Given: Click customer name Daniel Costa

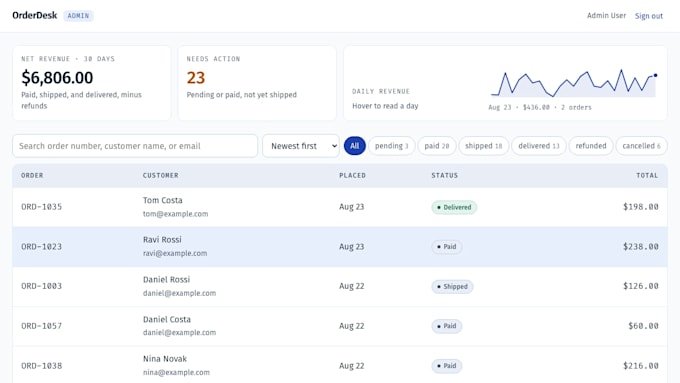Looking at the screenshot, I should 167,319.
